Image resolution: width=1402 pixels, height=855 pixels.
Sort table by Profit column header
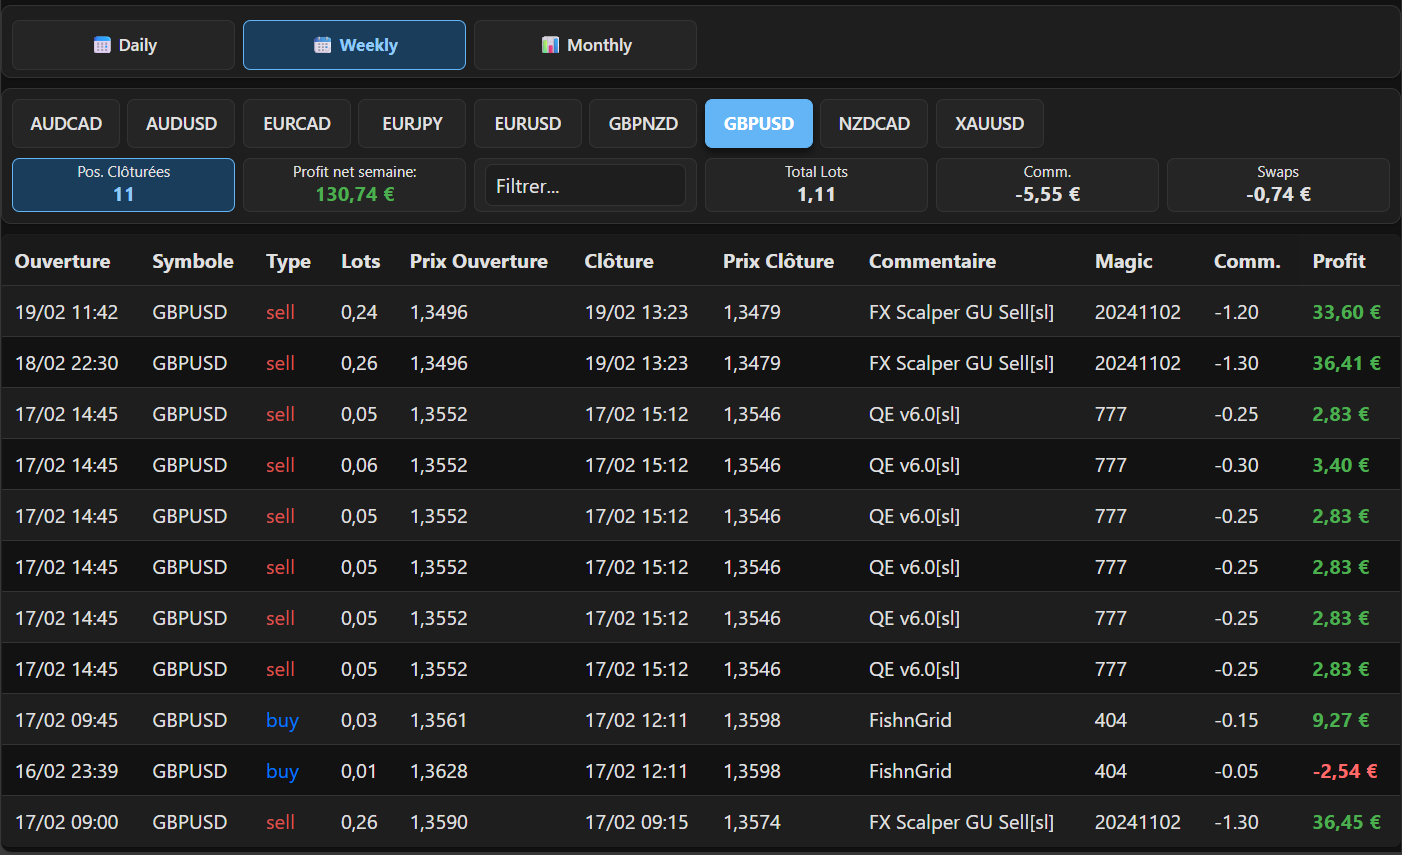click(1338, 261)
